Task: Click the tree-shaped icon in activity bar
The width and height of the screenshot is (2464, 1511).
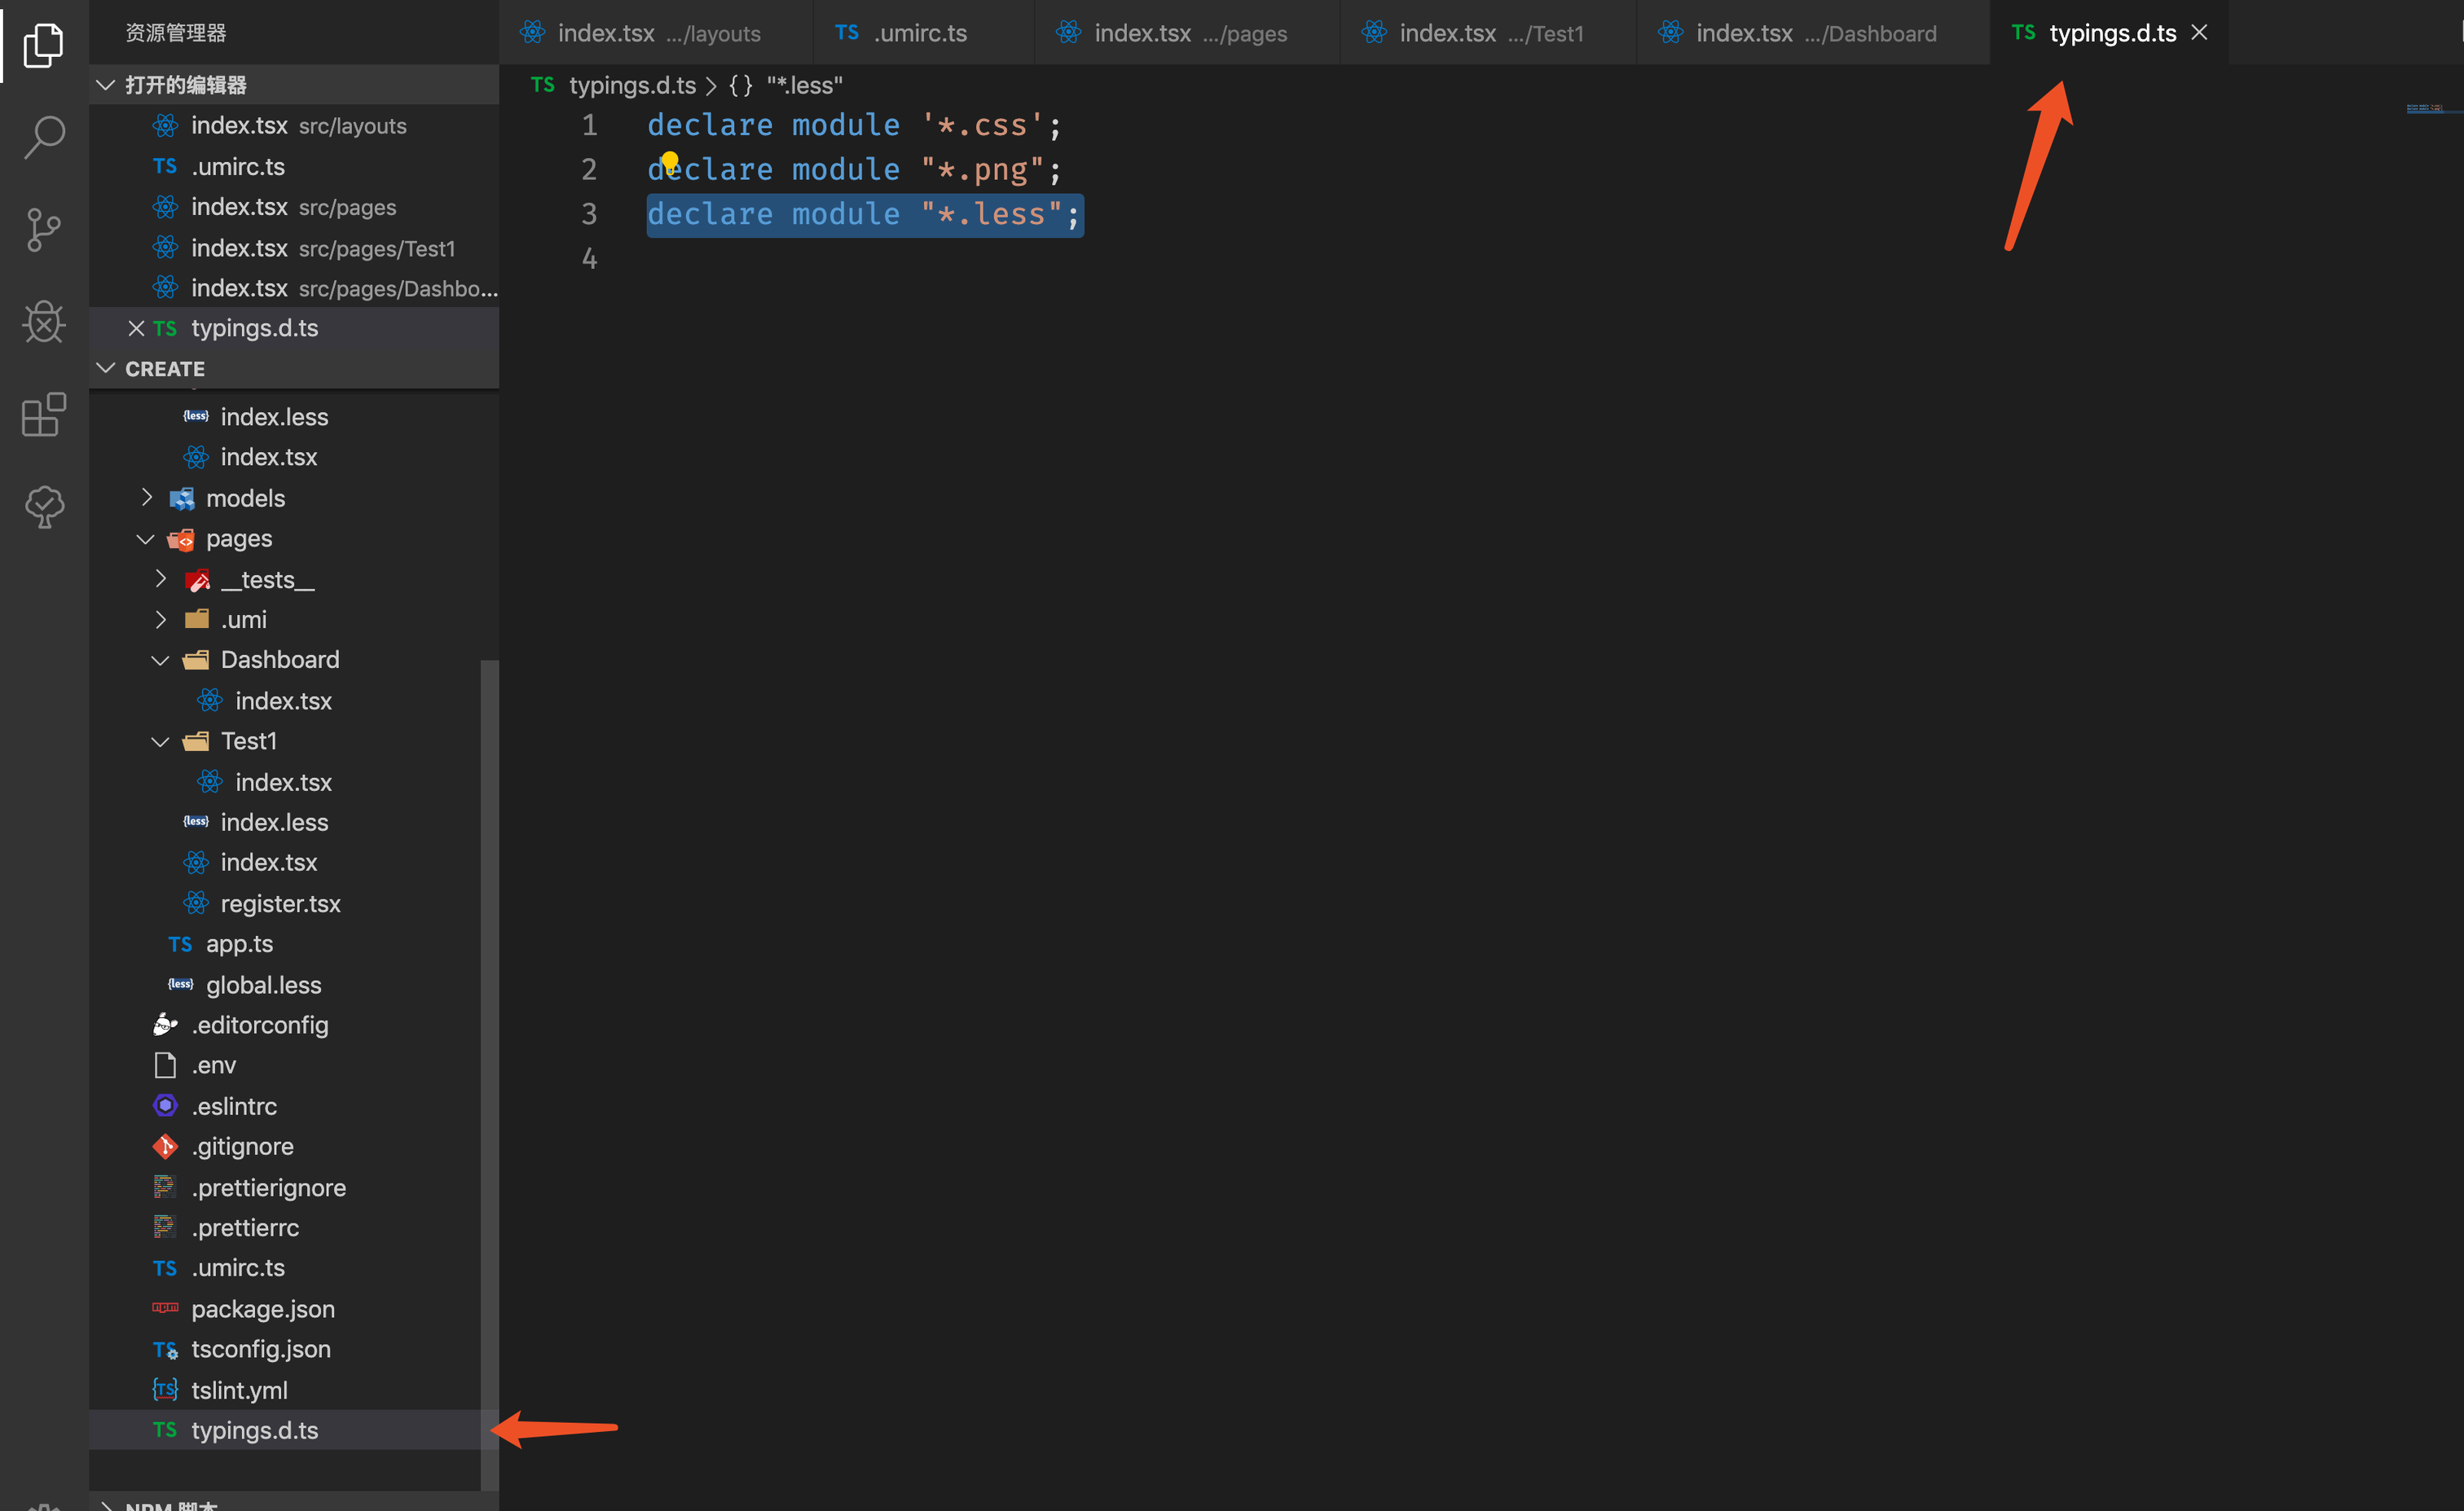Action: [x=43, y=507]
